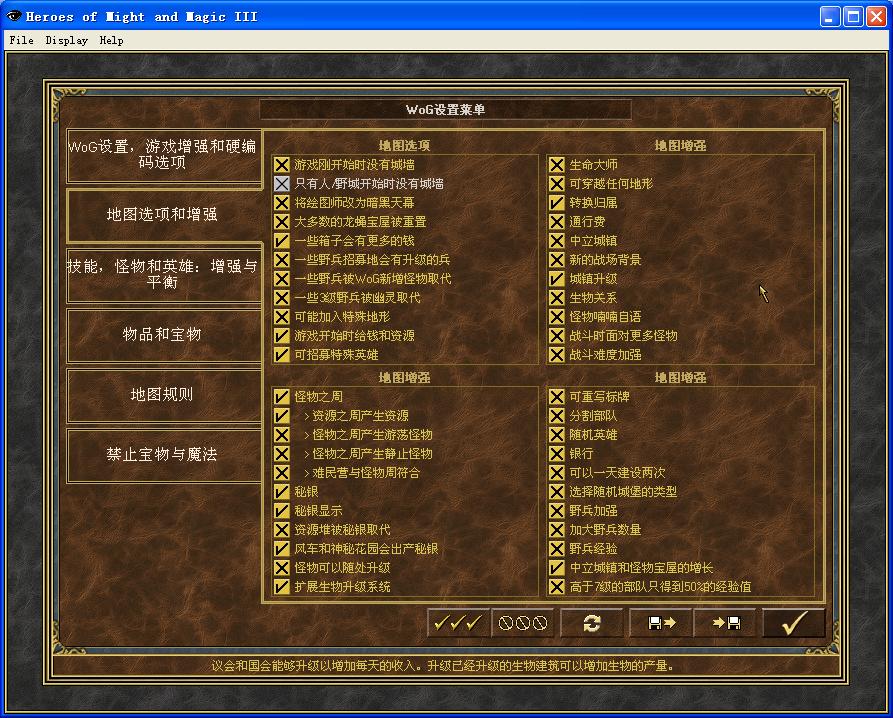Enable sub-option 怪物之周产生静止怪物

point(281,454)
